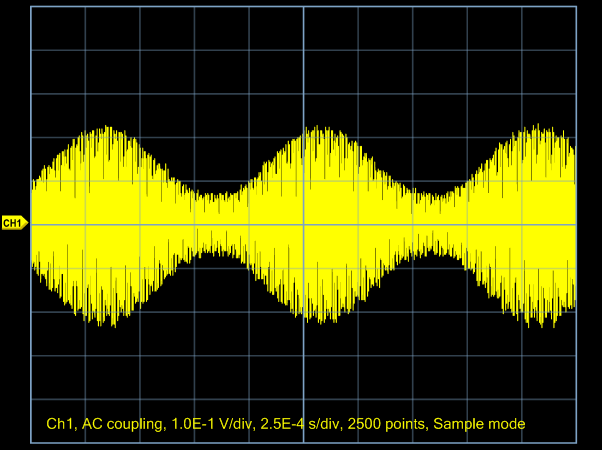The width and height of the screenshot is (602, 450).
Task: Select the Ch1 AC coupling settings text
Action: click(286, 424)
